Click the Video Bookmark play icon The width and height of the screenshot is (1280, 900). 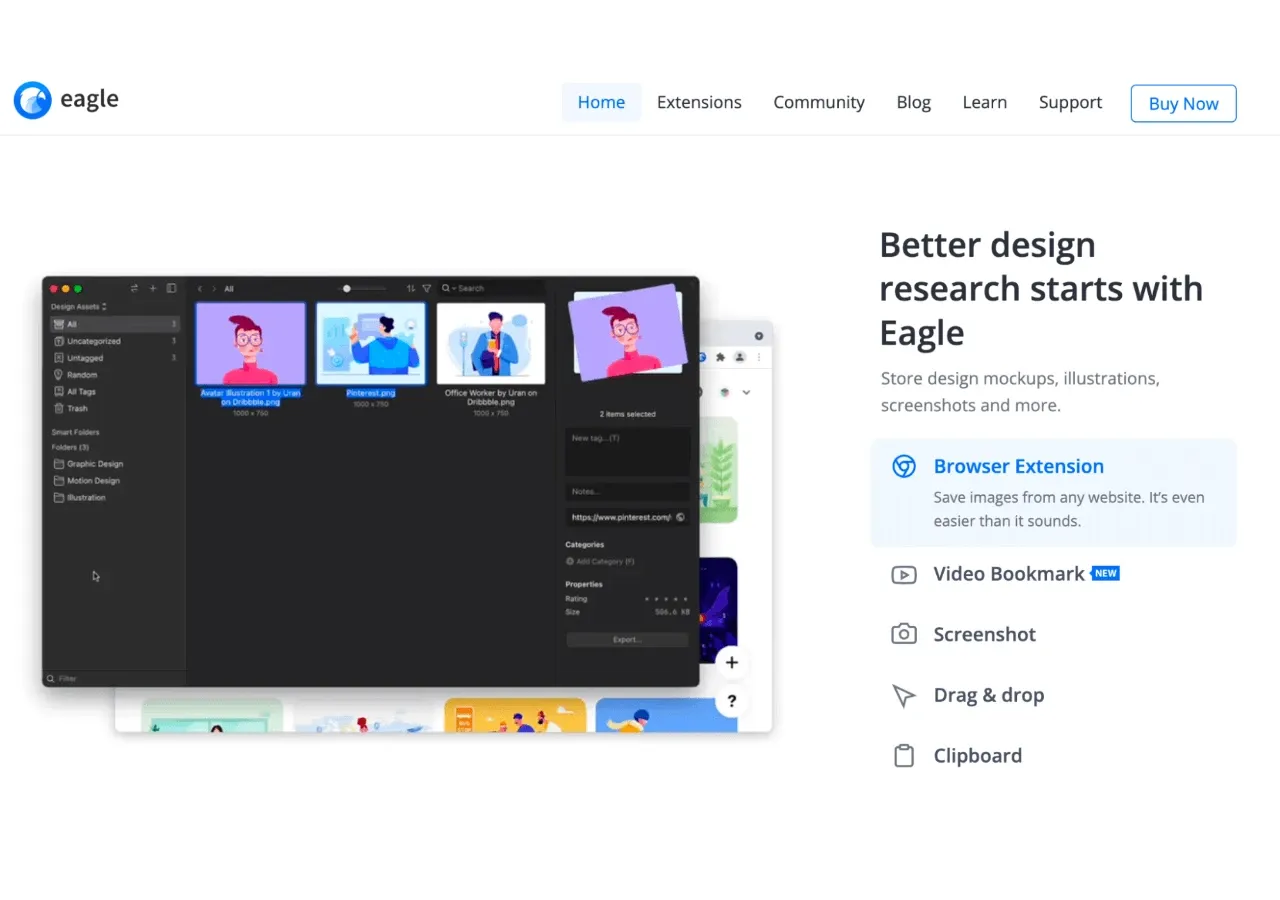click(904, 575)
